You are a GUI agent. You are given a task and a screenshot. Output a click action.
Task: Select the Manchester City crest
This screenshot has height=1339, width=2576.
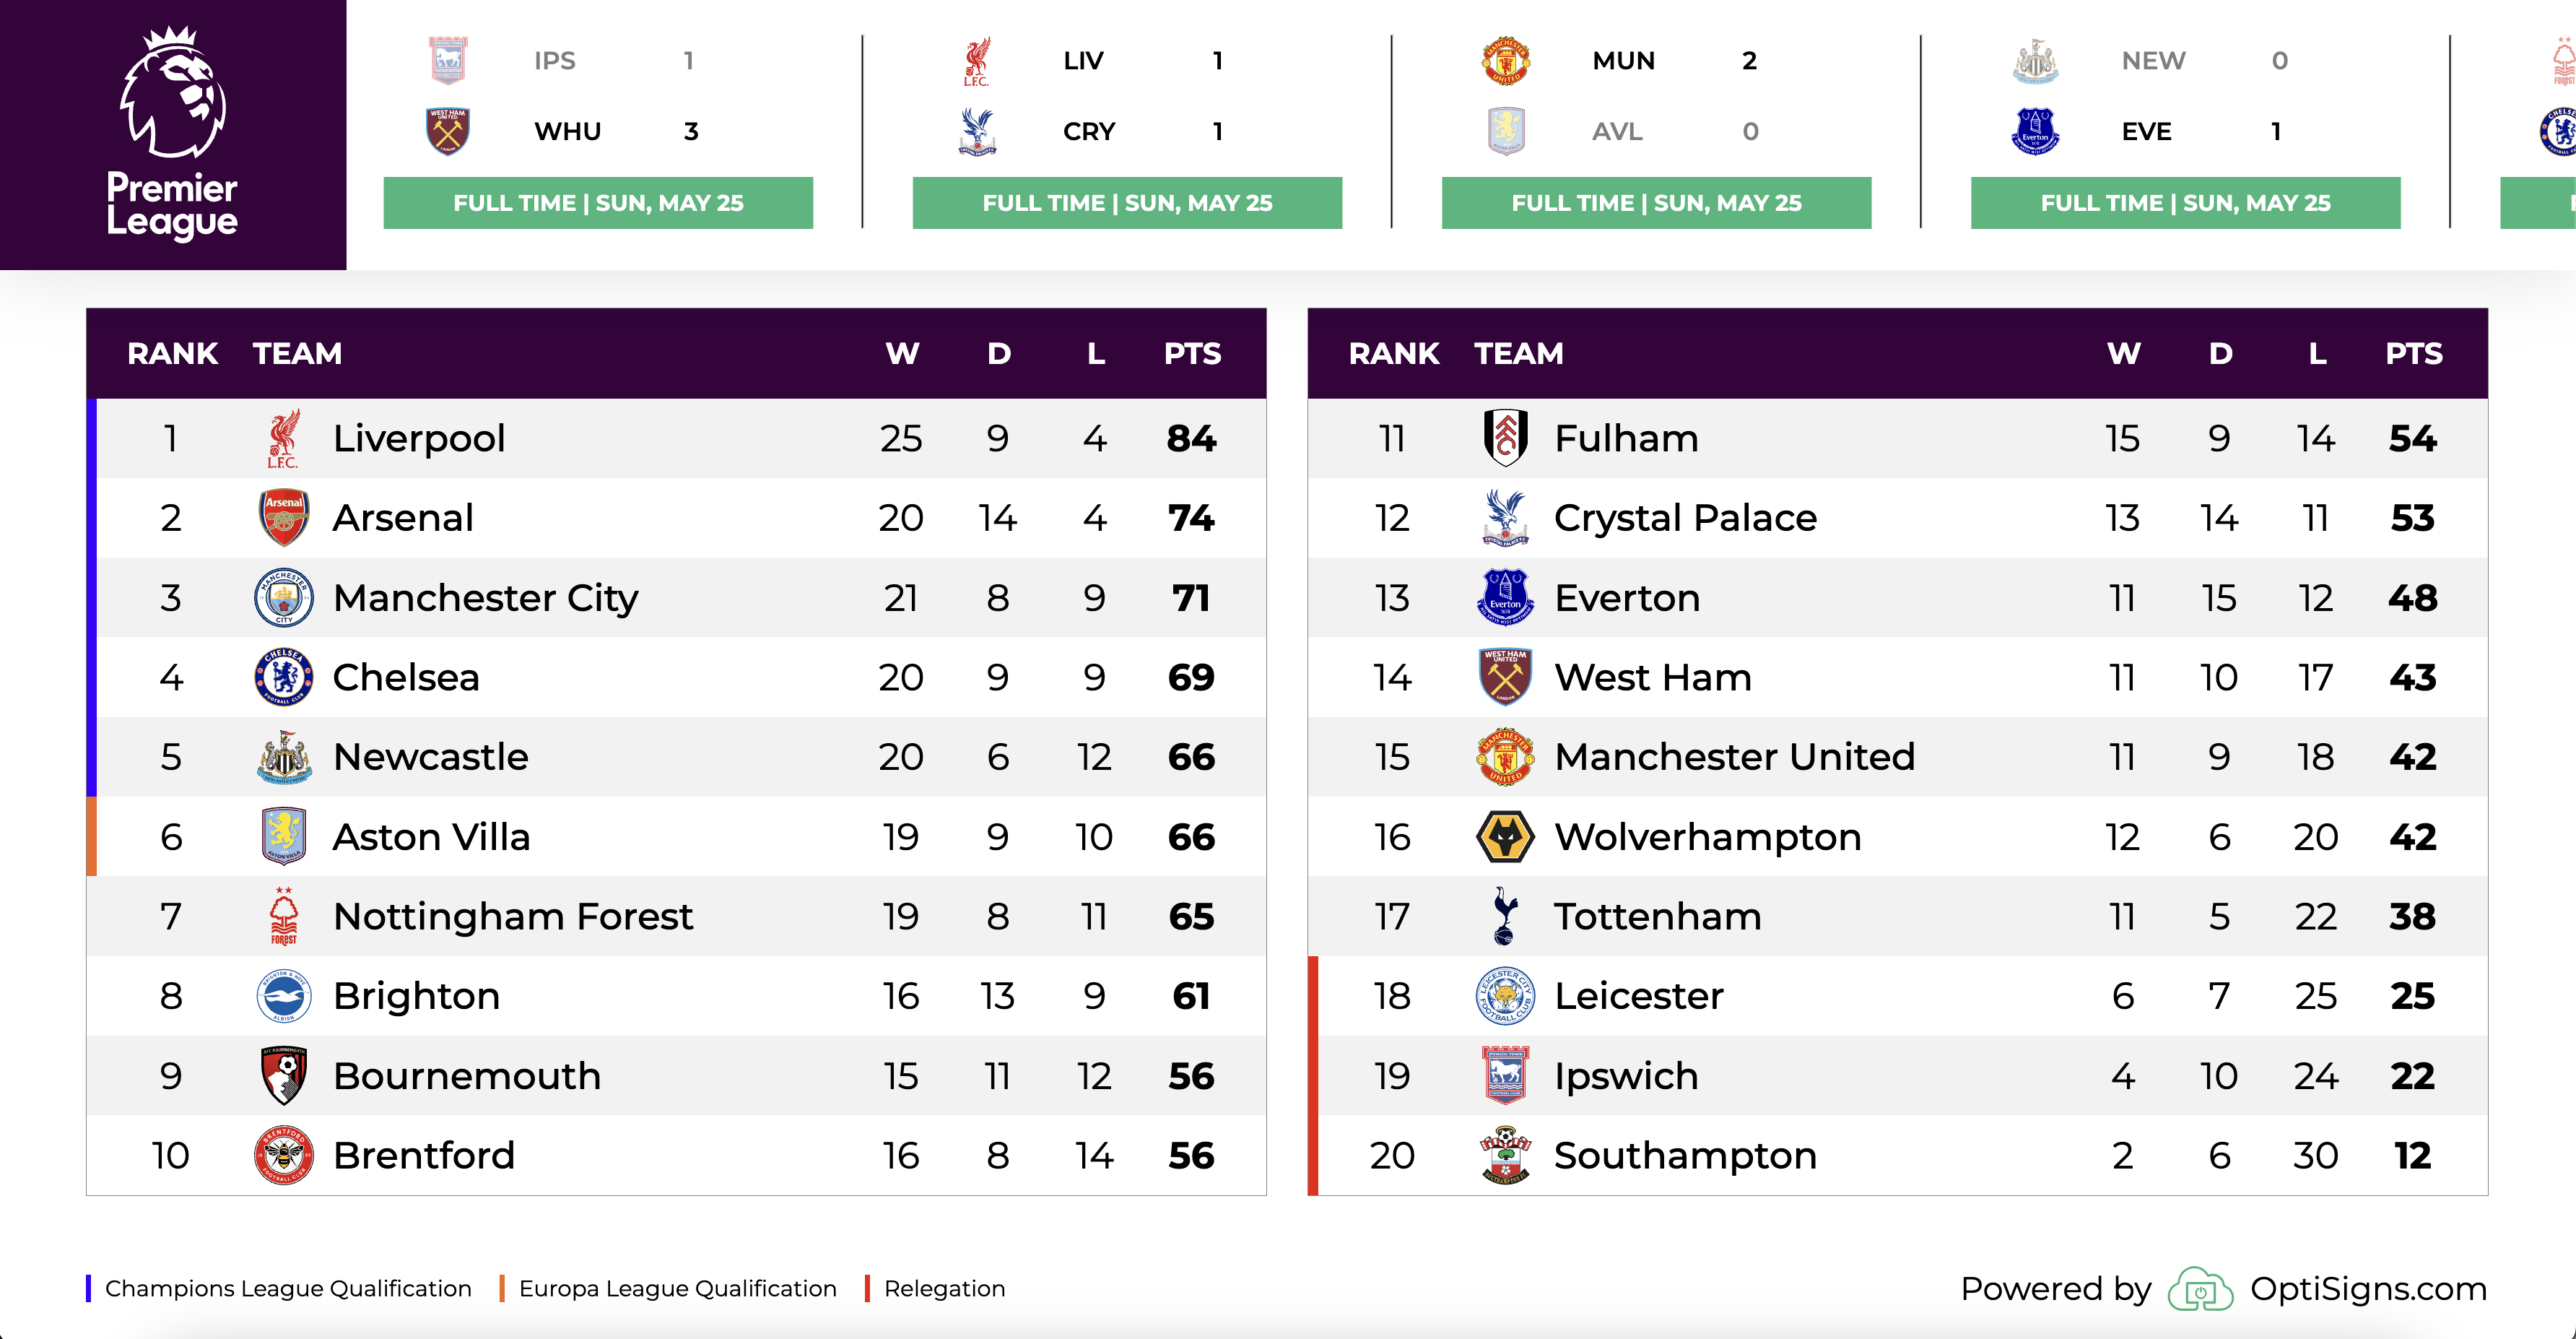click(x=284, y=597)
